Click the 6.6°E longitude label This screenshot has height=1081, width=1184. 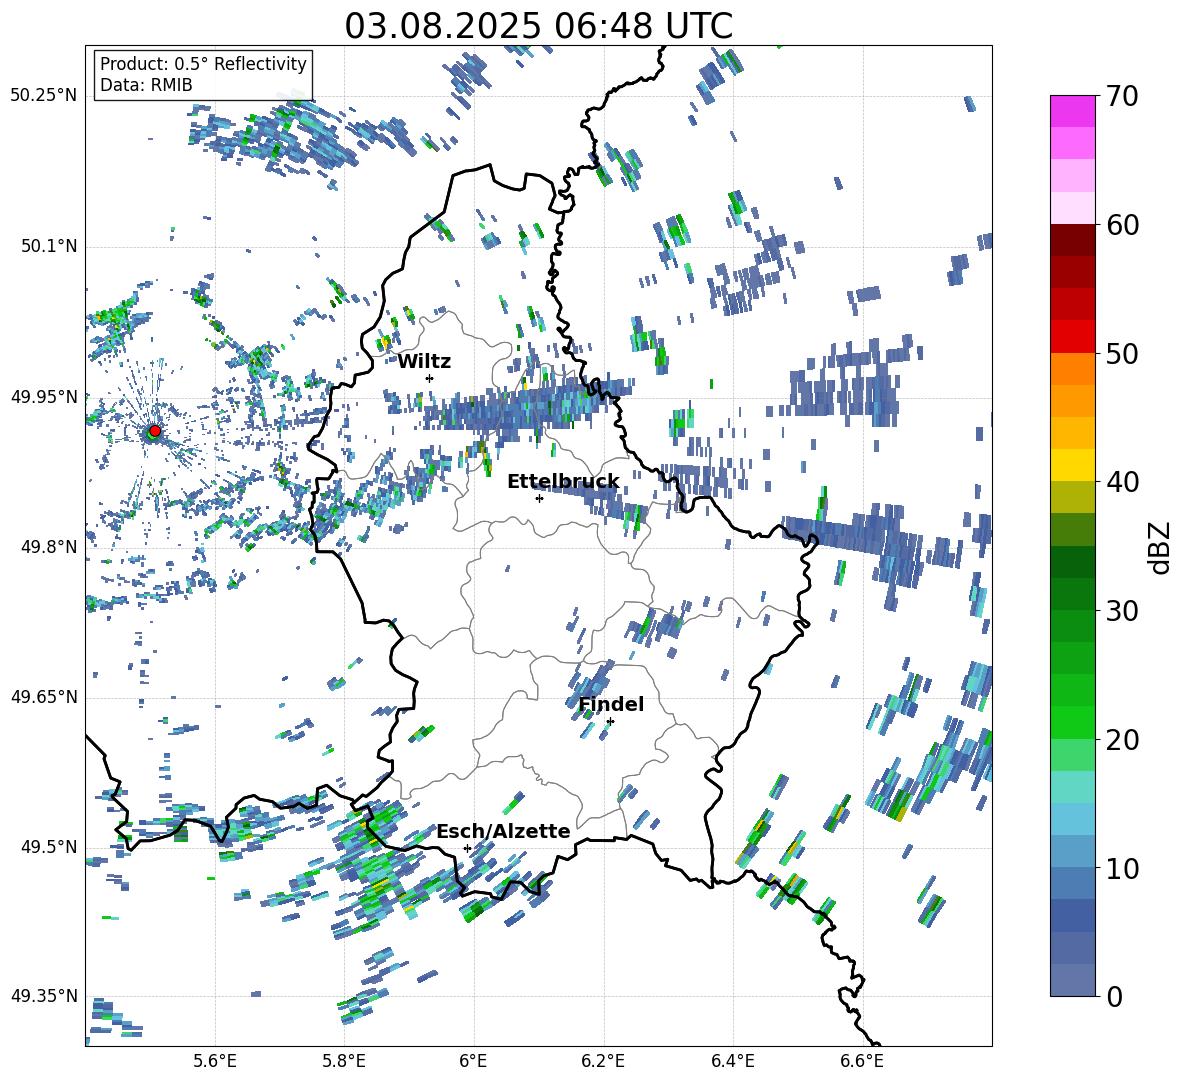pyautogui.click(x=862, y=1061)
